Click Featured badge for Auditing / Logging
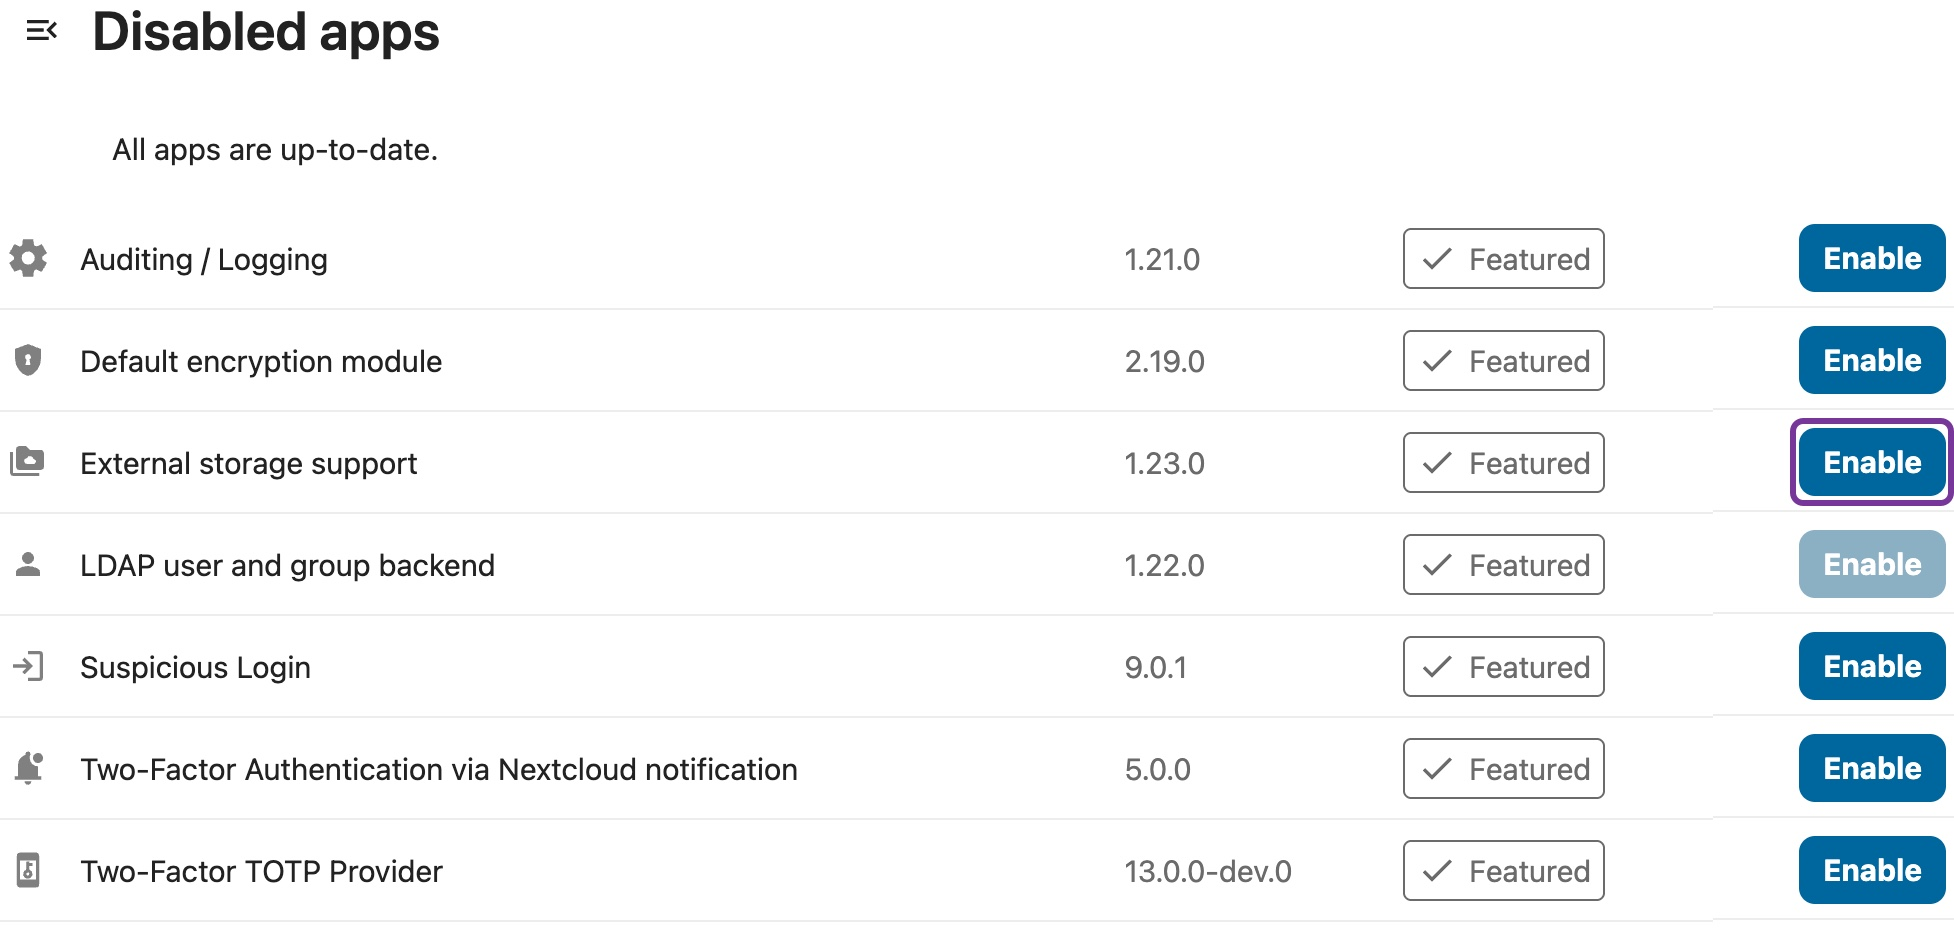Screen dimensions: 1954x942 point(1503,259)
